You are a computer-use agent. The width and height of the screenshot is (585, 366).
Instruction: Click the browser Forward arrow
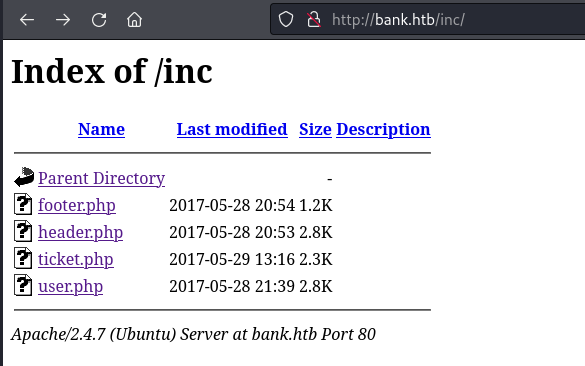click(x=63, y=19)
